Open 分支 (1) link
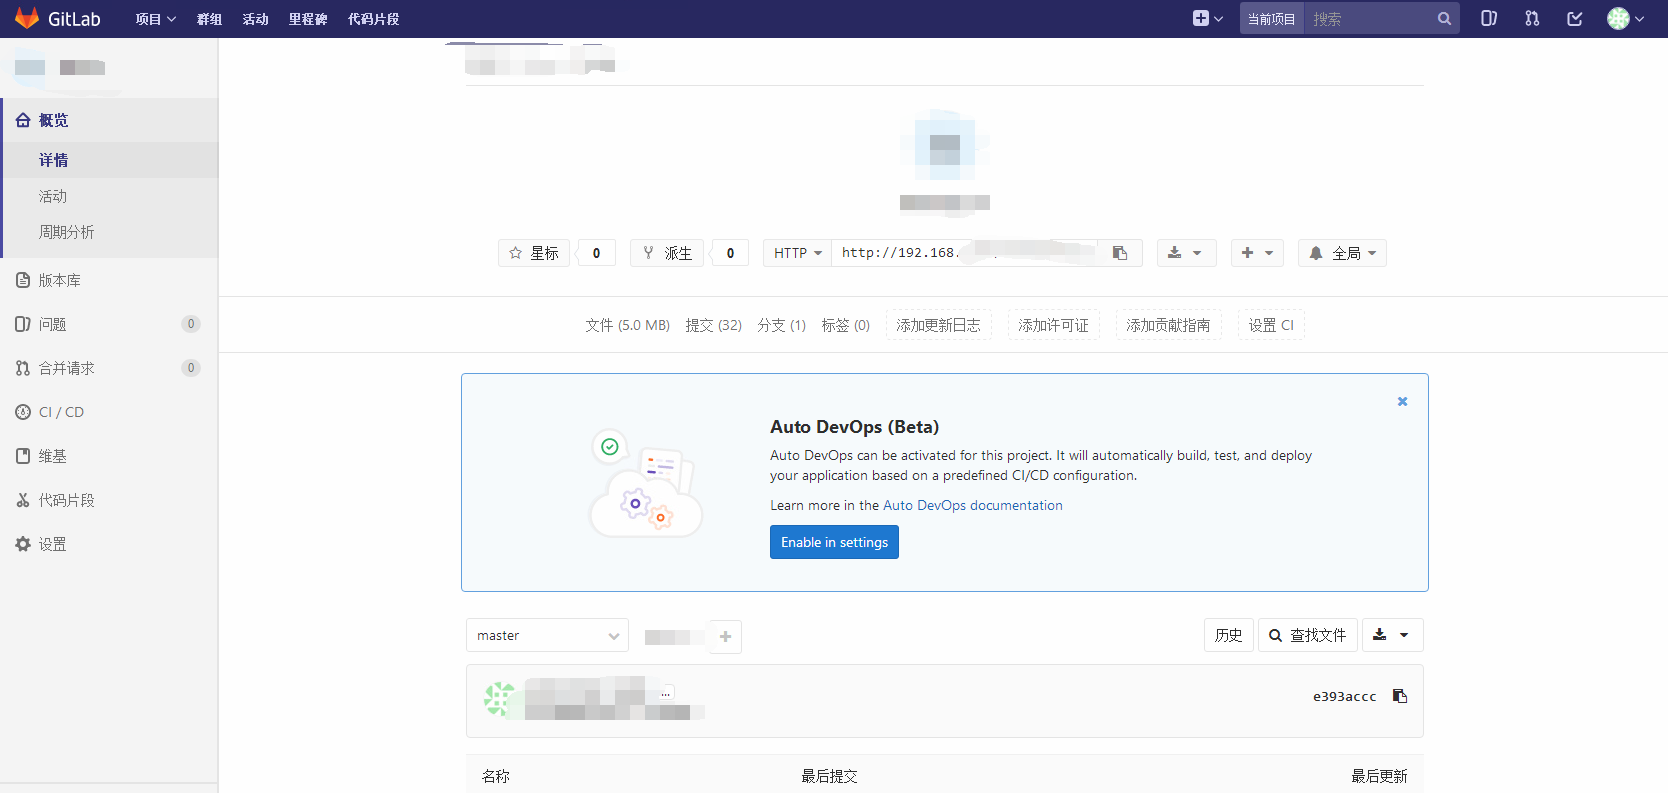Image resolution: width=1668 pixels, height=793 pixels. pyautogui.click(x=781, y=325)
